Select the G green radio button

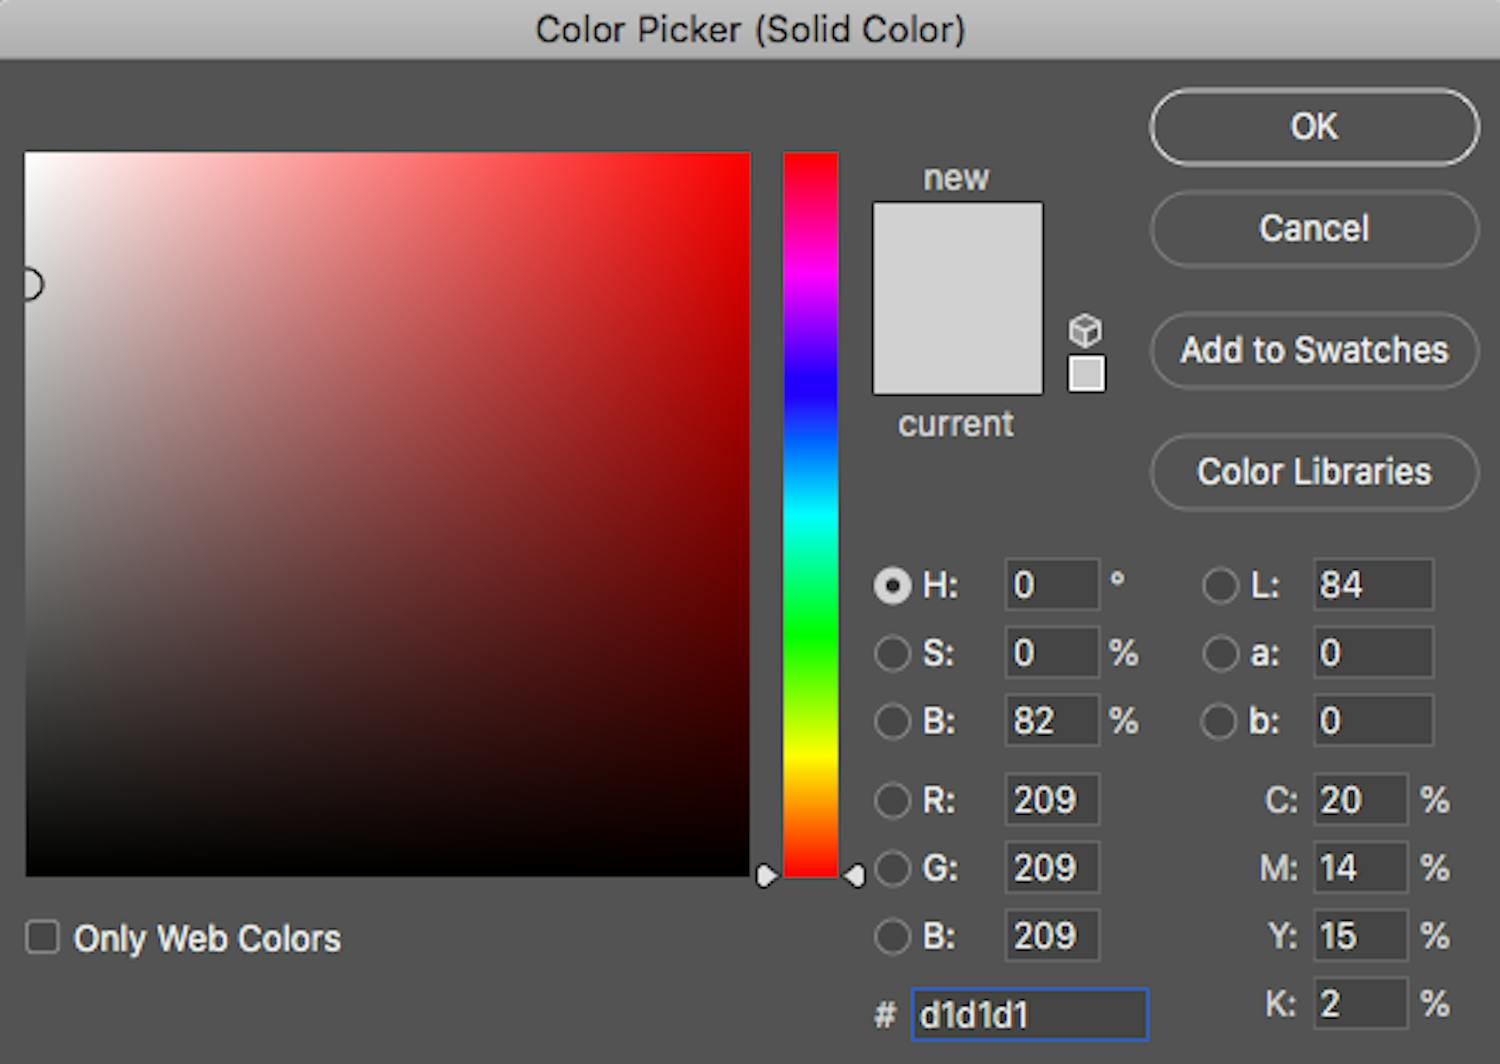click(x=892, y=868)
